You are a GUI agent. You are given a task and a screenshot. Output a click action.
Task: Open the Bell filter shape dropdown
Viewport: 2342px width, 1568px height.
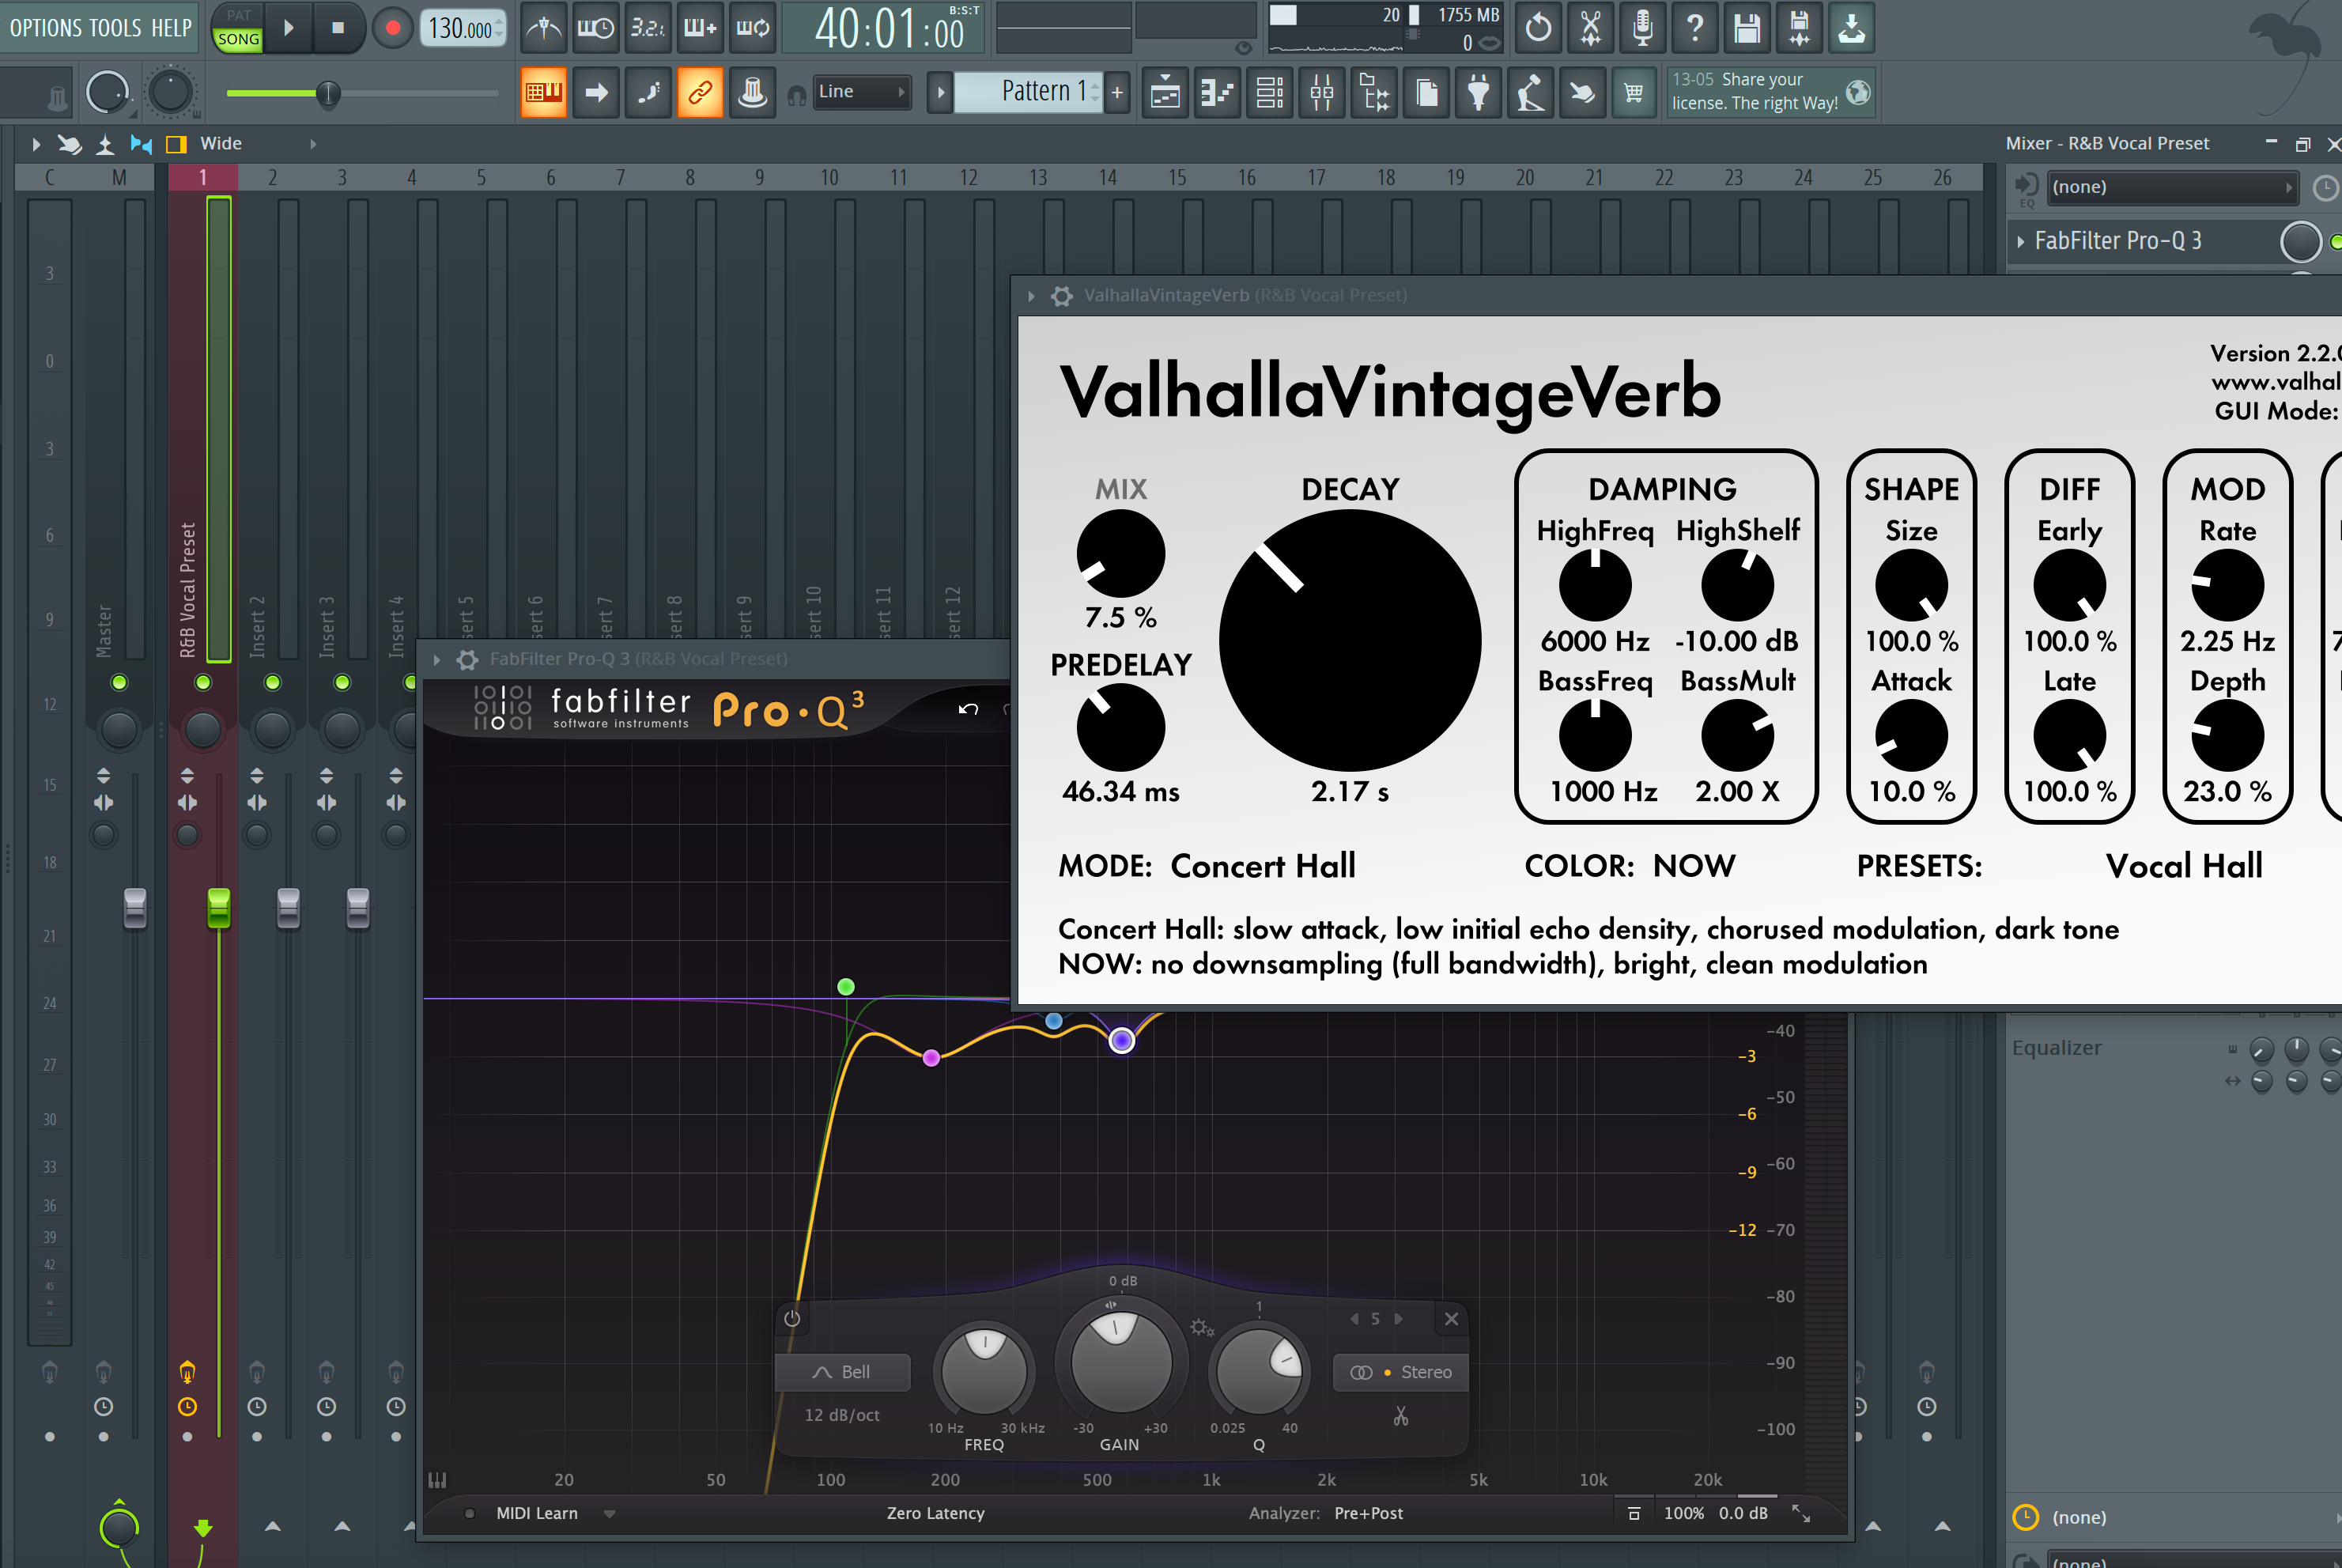(842, 1372)
